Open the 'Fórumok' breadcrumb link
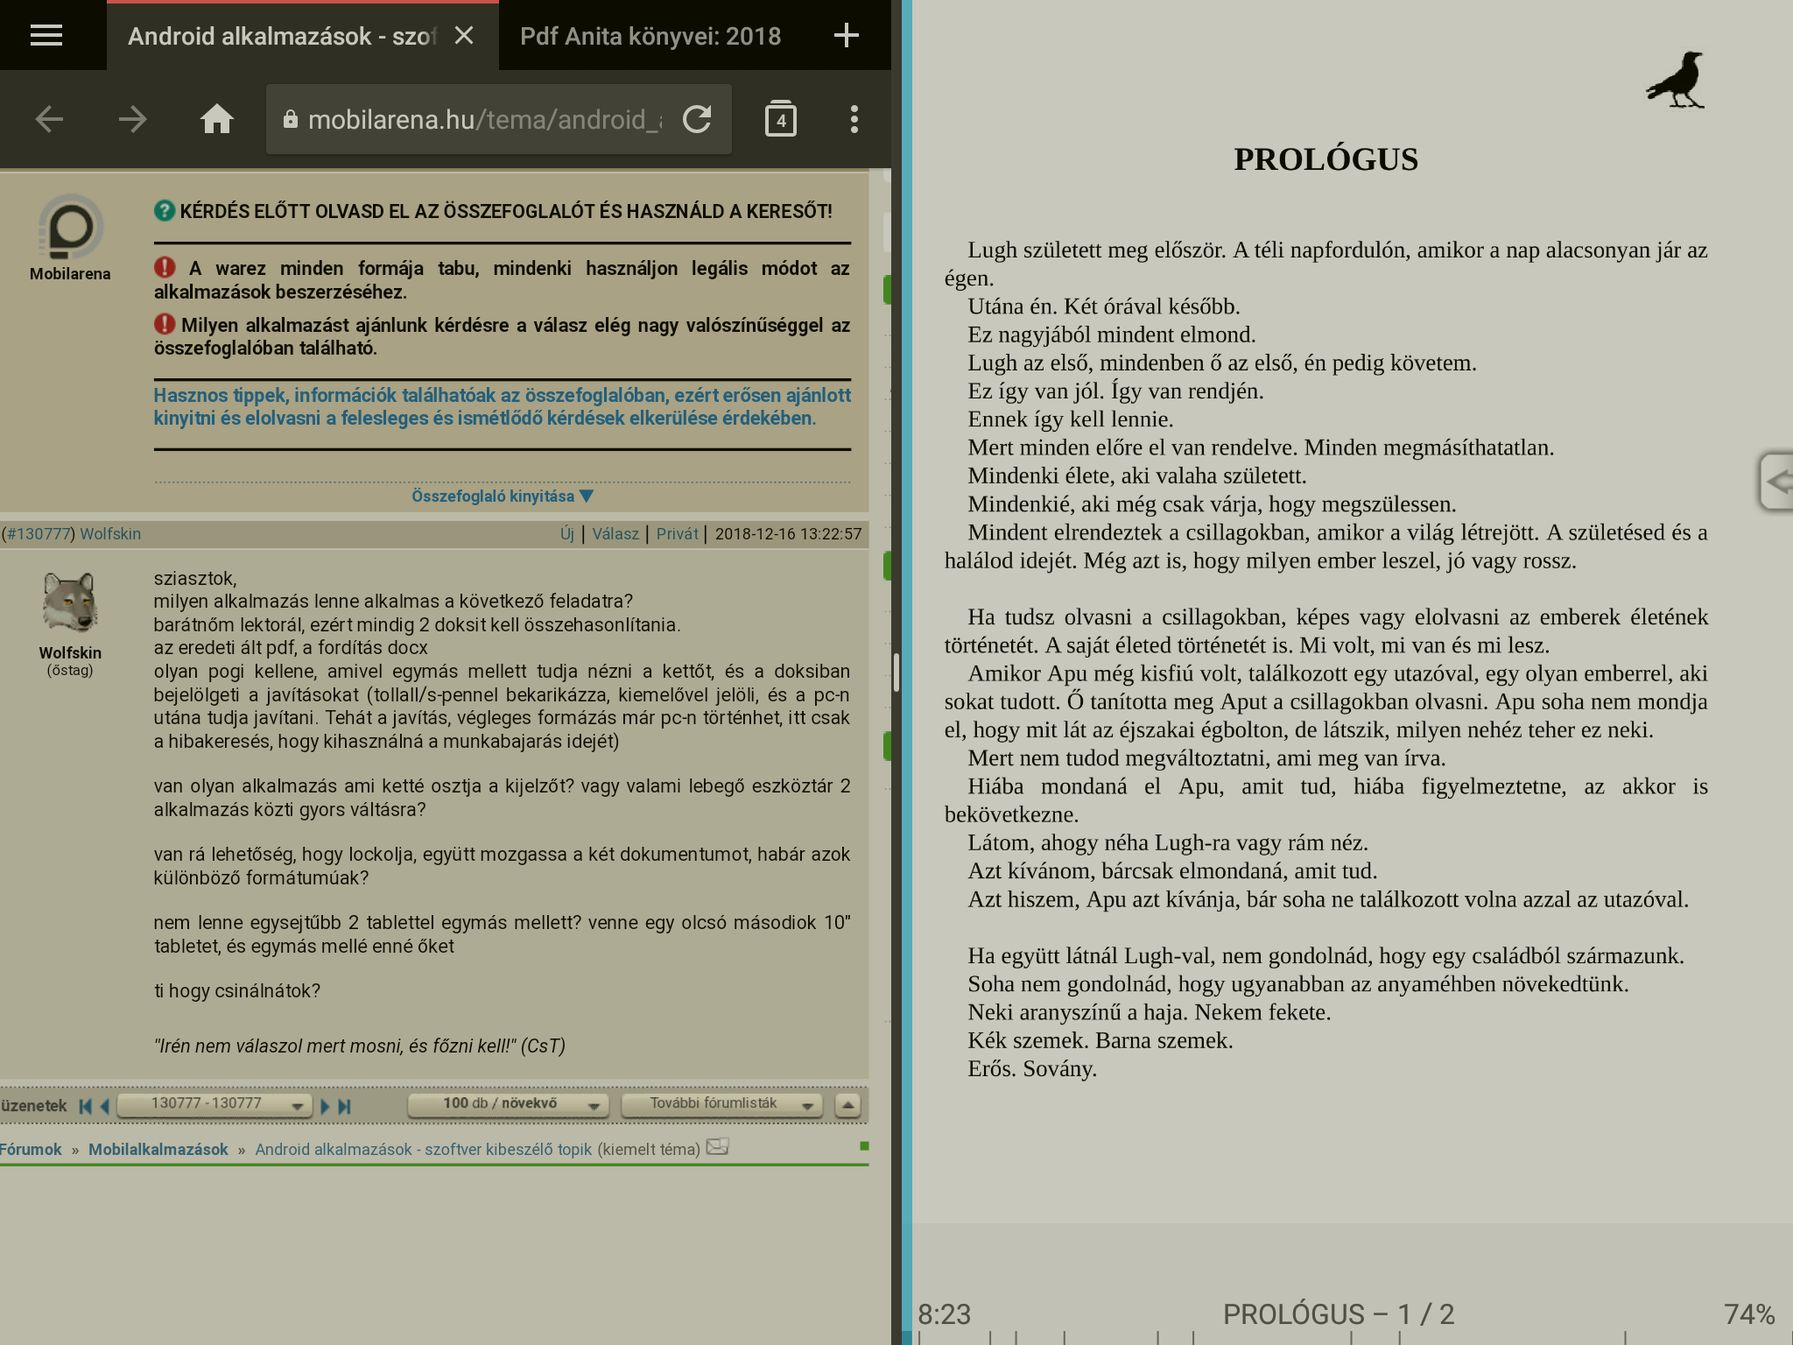The image size is (1793, 1345). [31, 1150]
